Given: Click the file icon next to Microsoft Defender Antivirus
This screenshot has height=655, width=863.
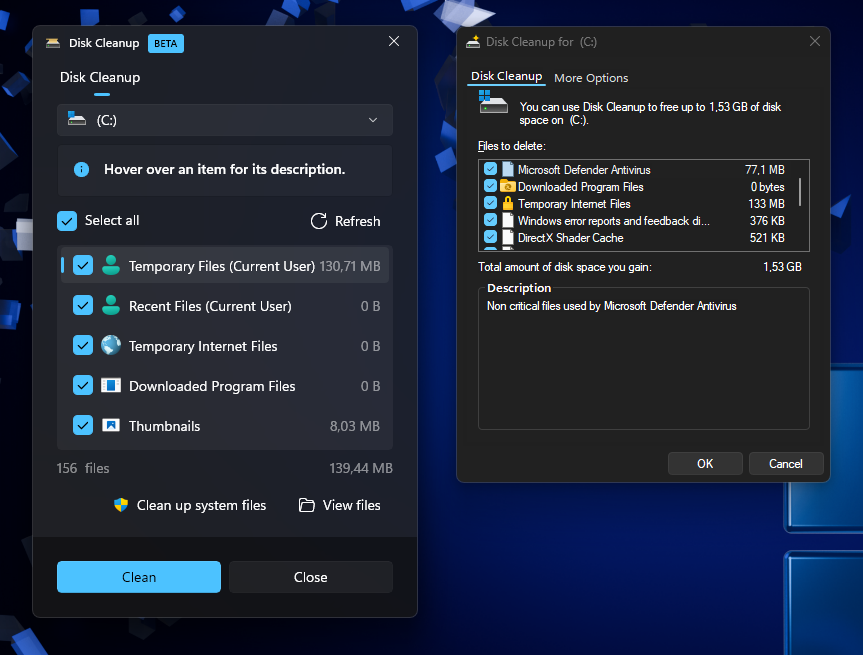Looking at the screenshot, I should pyautogui.click(x=507, y=170).
